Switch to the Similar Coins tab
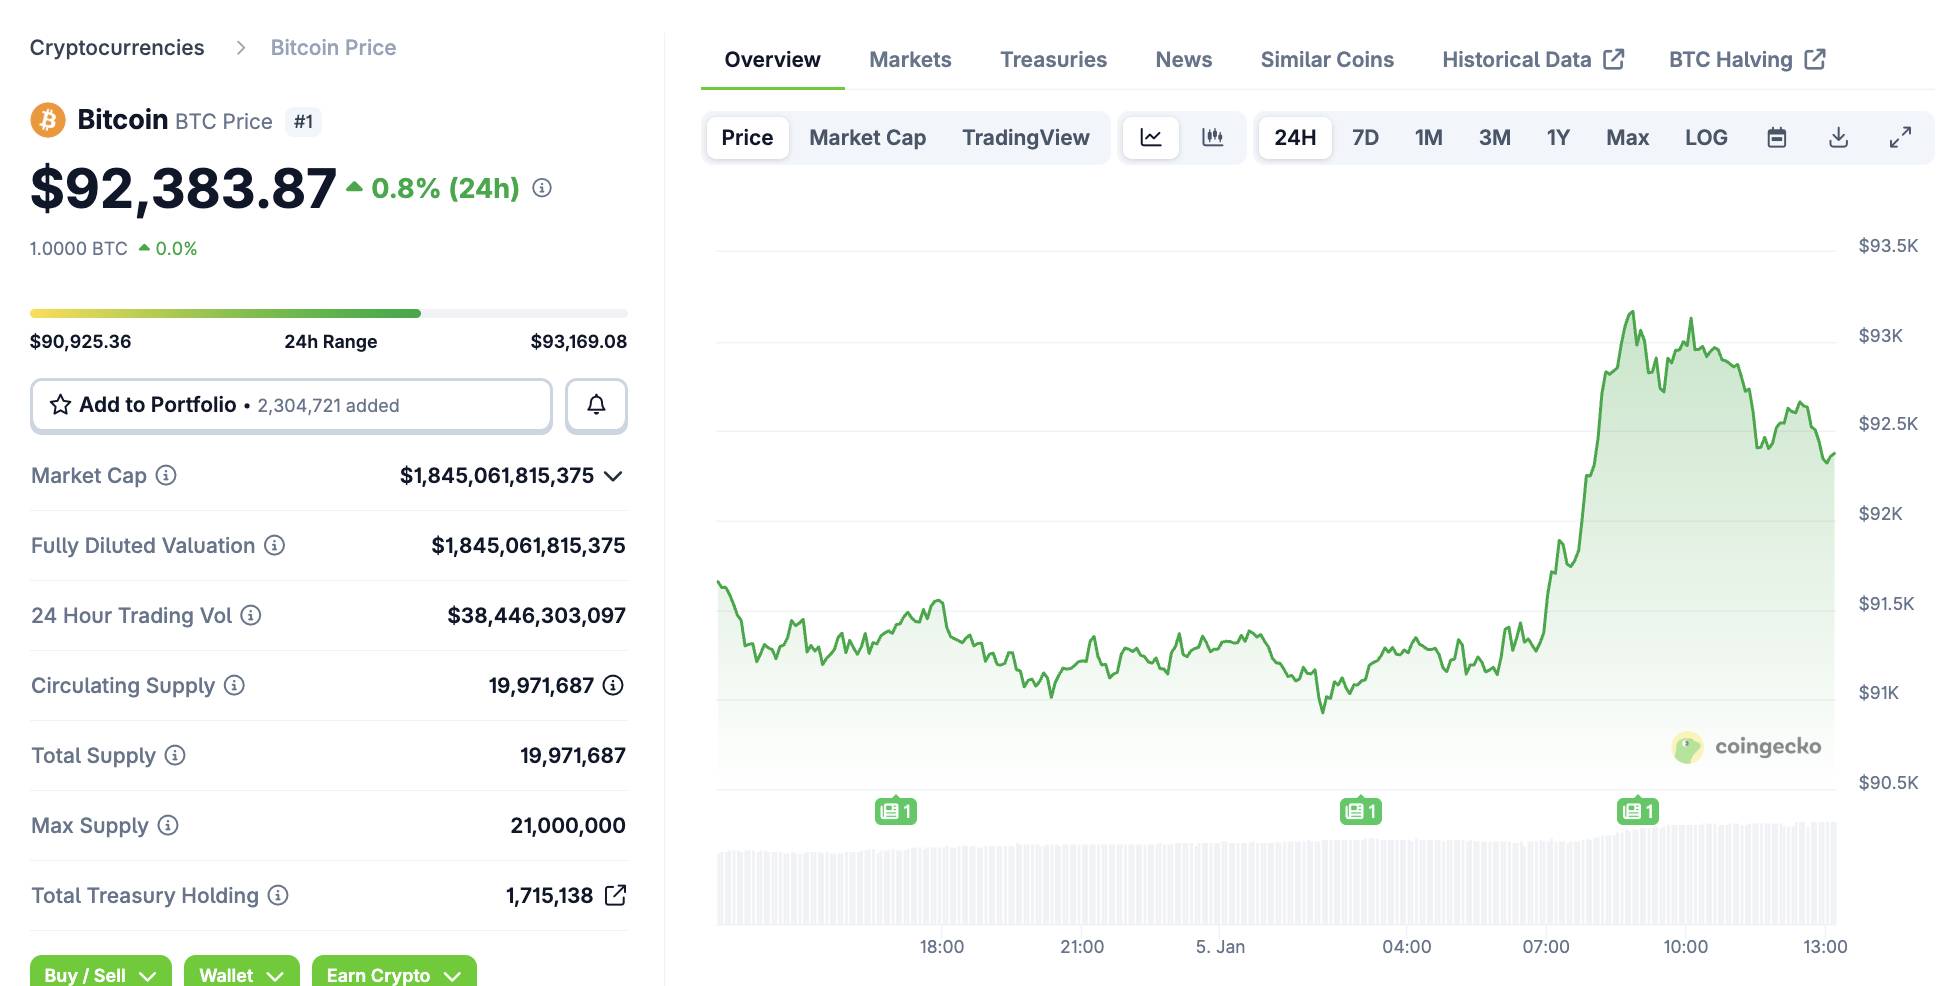This screenshot has width=1956, height=986. click(1326, 60)
